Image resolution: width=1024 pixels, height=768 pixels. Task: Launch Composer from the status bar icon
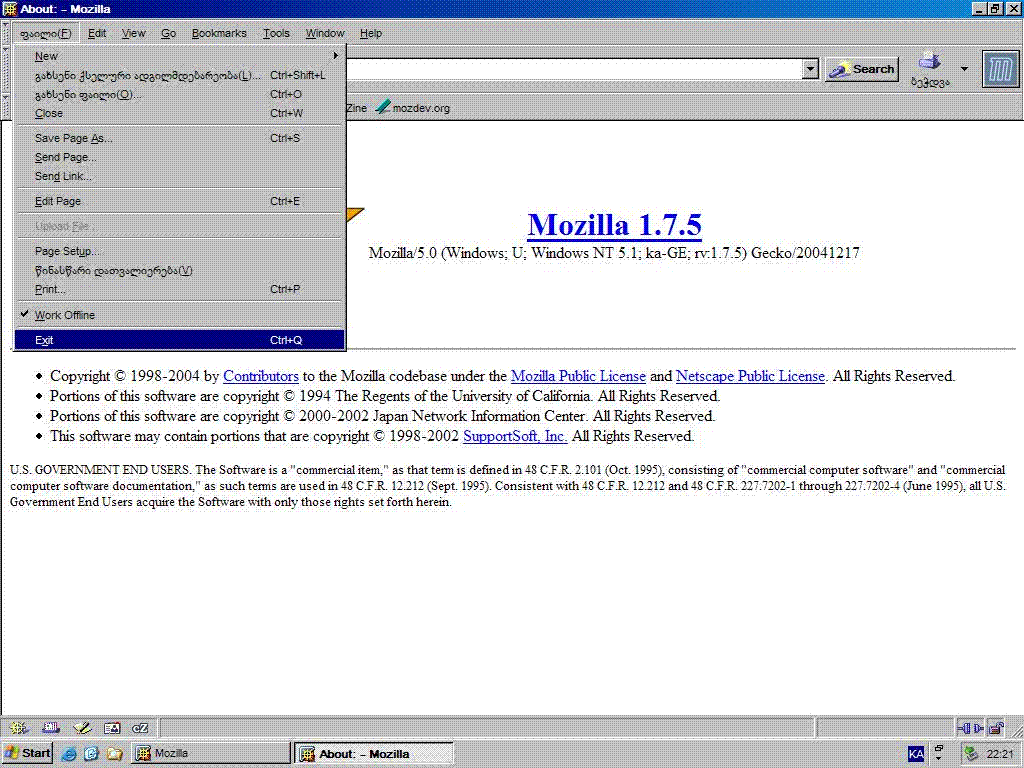point(82,728)
